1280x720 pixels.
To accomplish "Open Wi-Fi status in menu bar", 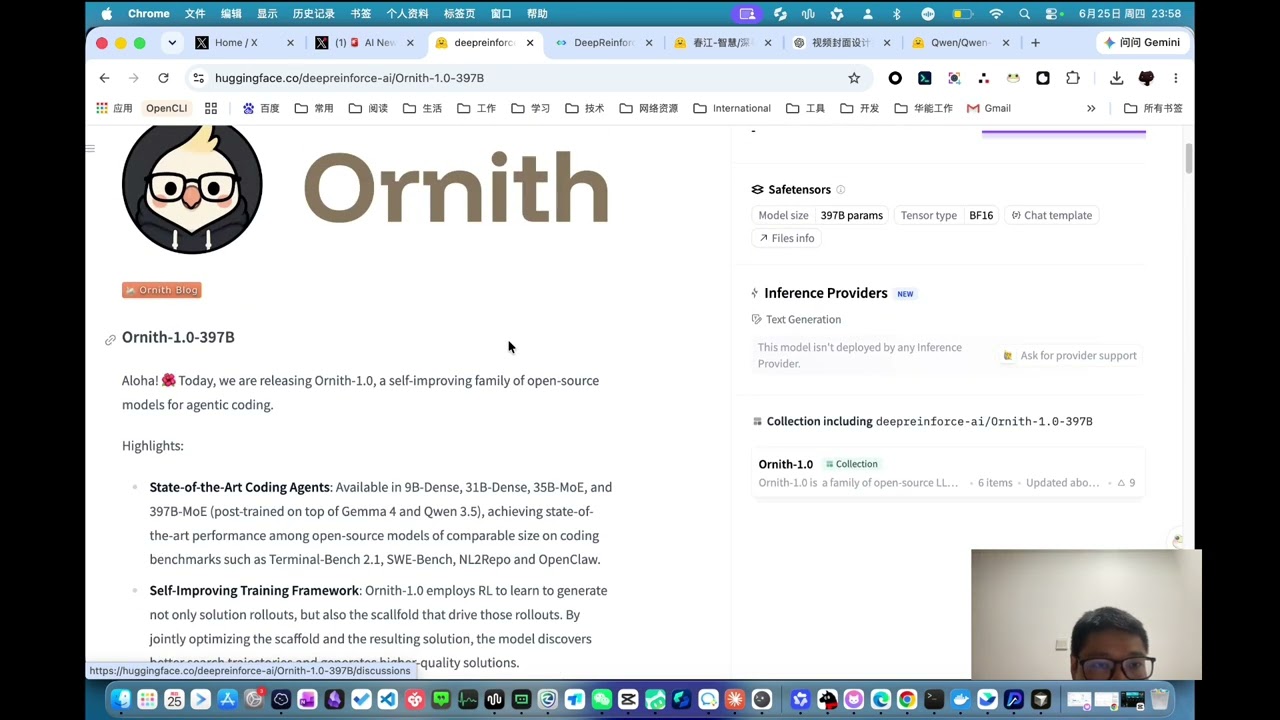I will point(996,14).
